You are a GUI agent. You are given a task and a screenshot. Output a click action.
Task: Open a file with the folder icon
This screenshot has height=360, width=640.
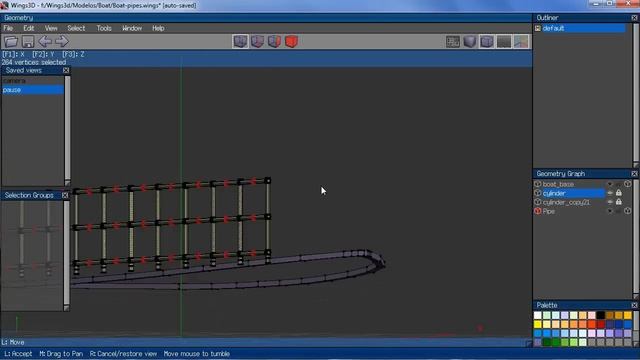(x=11, y=41)
